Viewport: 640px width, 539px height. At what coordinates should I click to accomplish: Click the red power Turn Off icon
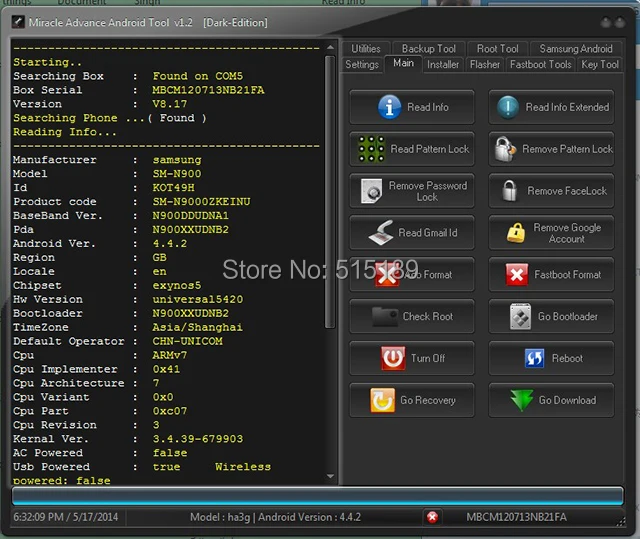click(393, 358)
